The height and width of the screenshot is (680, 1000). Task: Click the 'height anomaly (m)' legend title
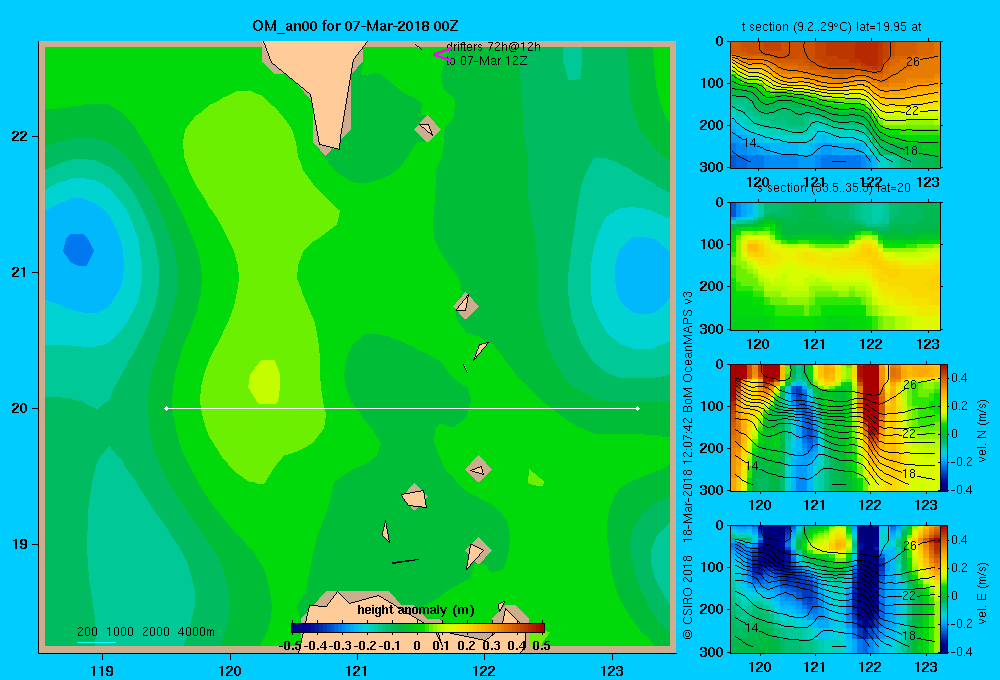[x=416, y=610]
